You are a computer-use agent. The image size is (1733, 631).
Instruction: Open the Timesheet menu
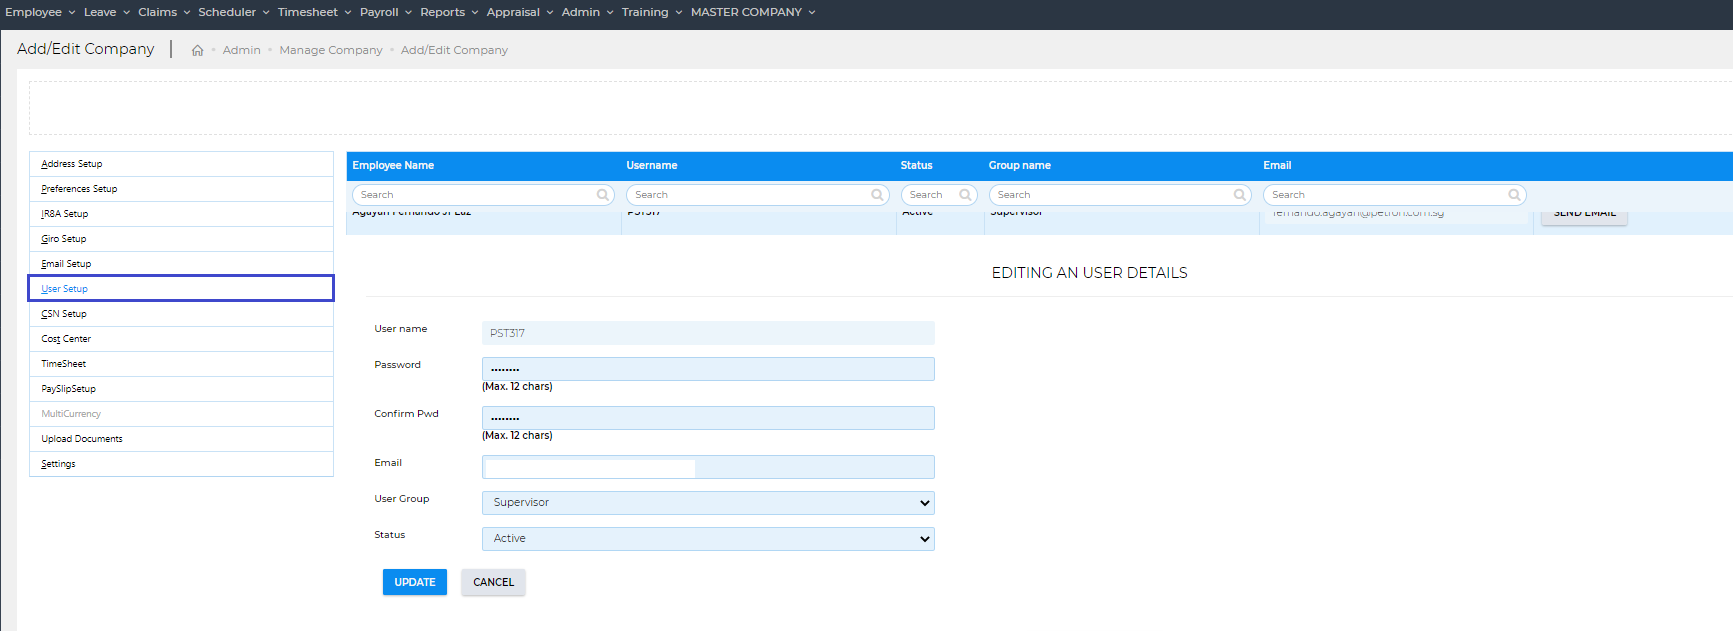315,12
